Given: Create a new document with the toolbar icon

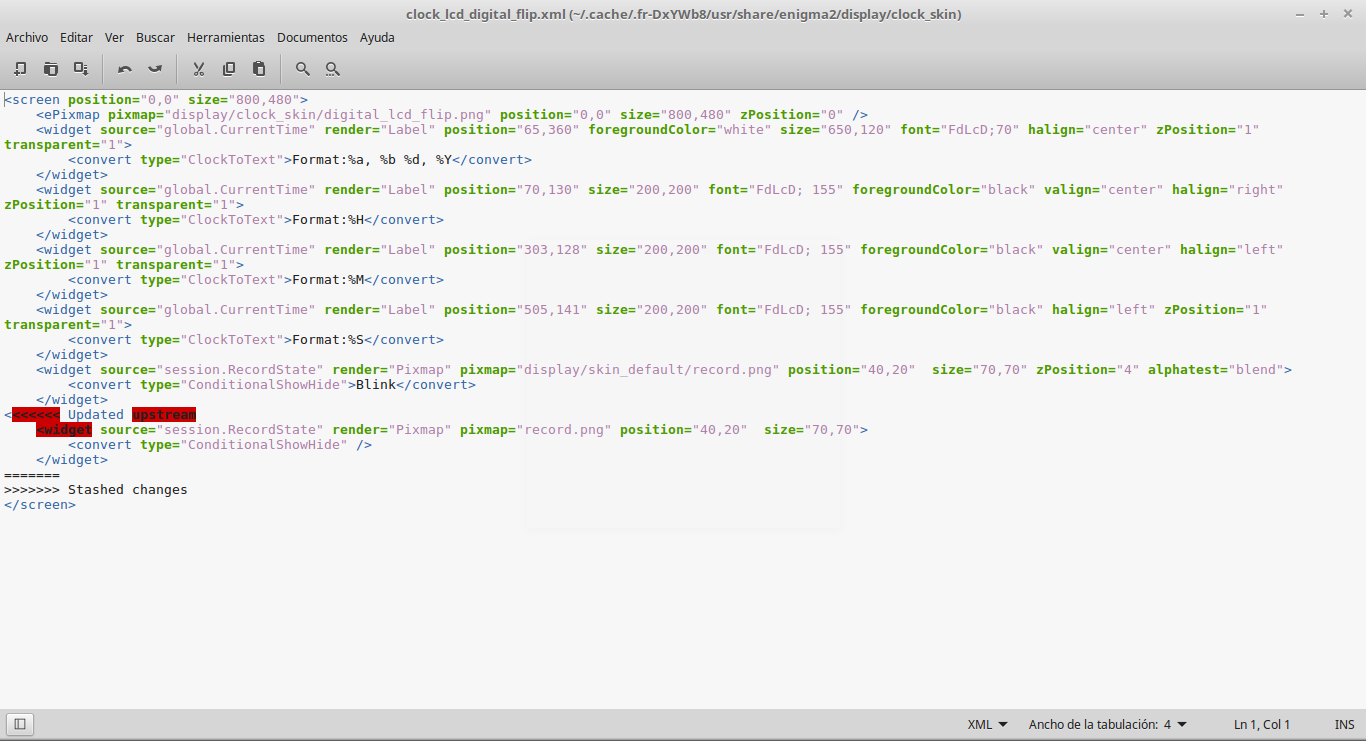Looking at the screenshot, I should coord(20,69).
